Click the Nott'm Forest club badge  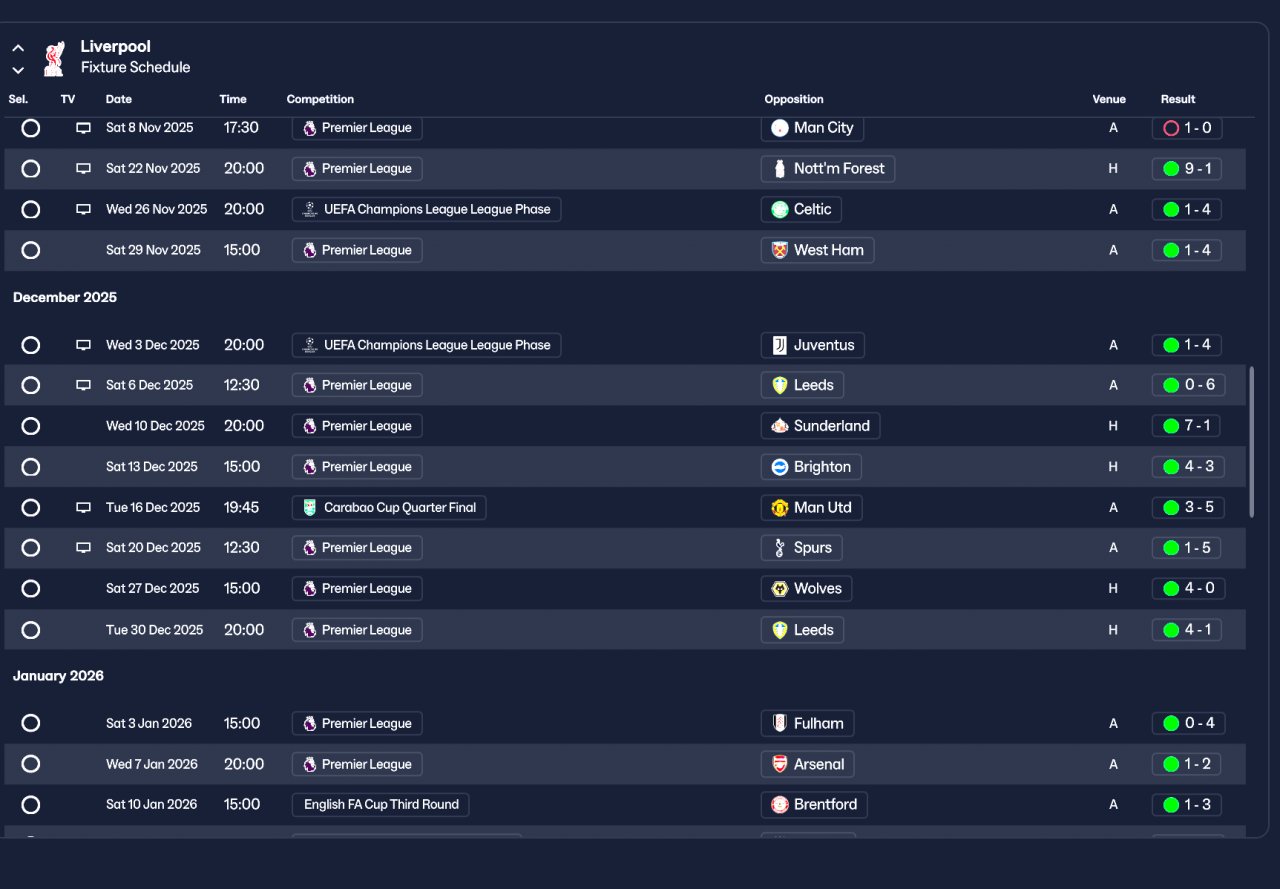[x=780, y=169]
